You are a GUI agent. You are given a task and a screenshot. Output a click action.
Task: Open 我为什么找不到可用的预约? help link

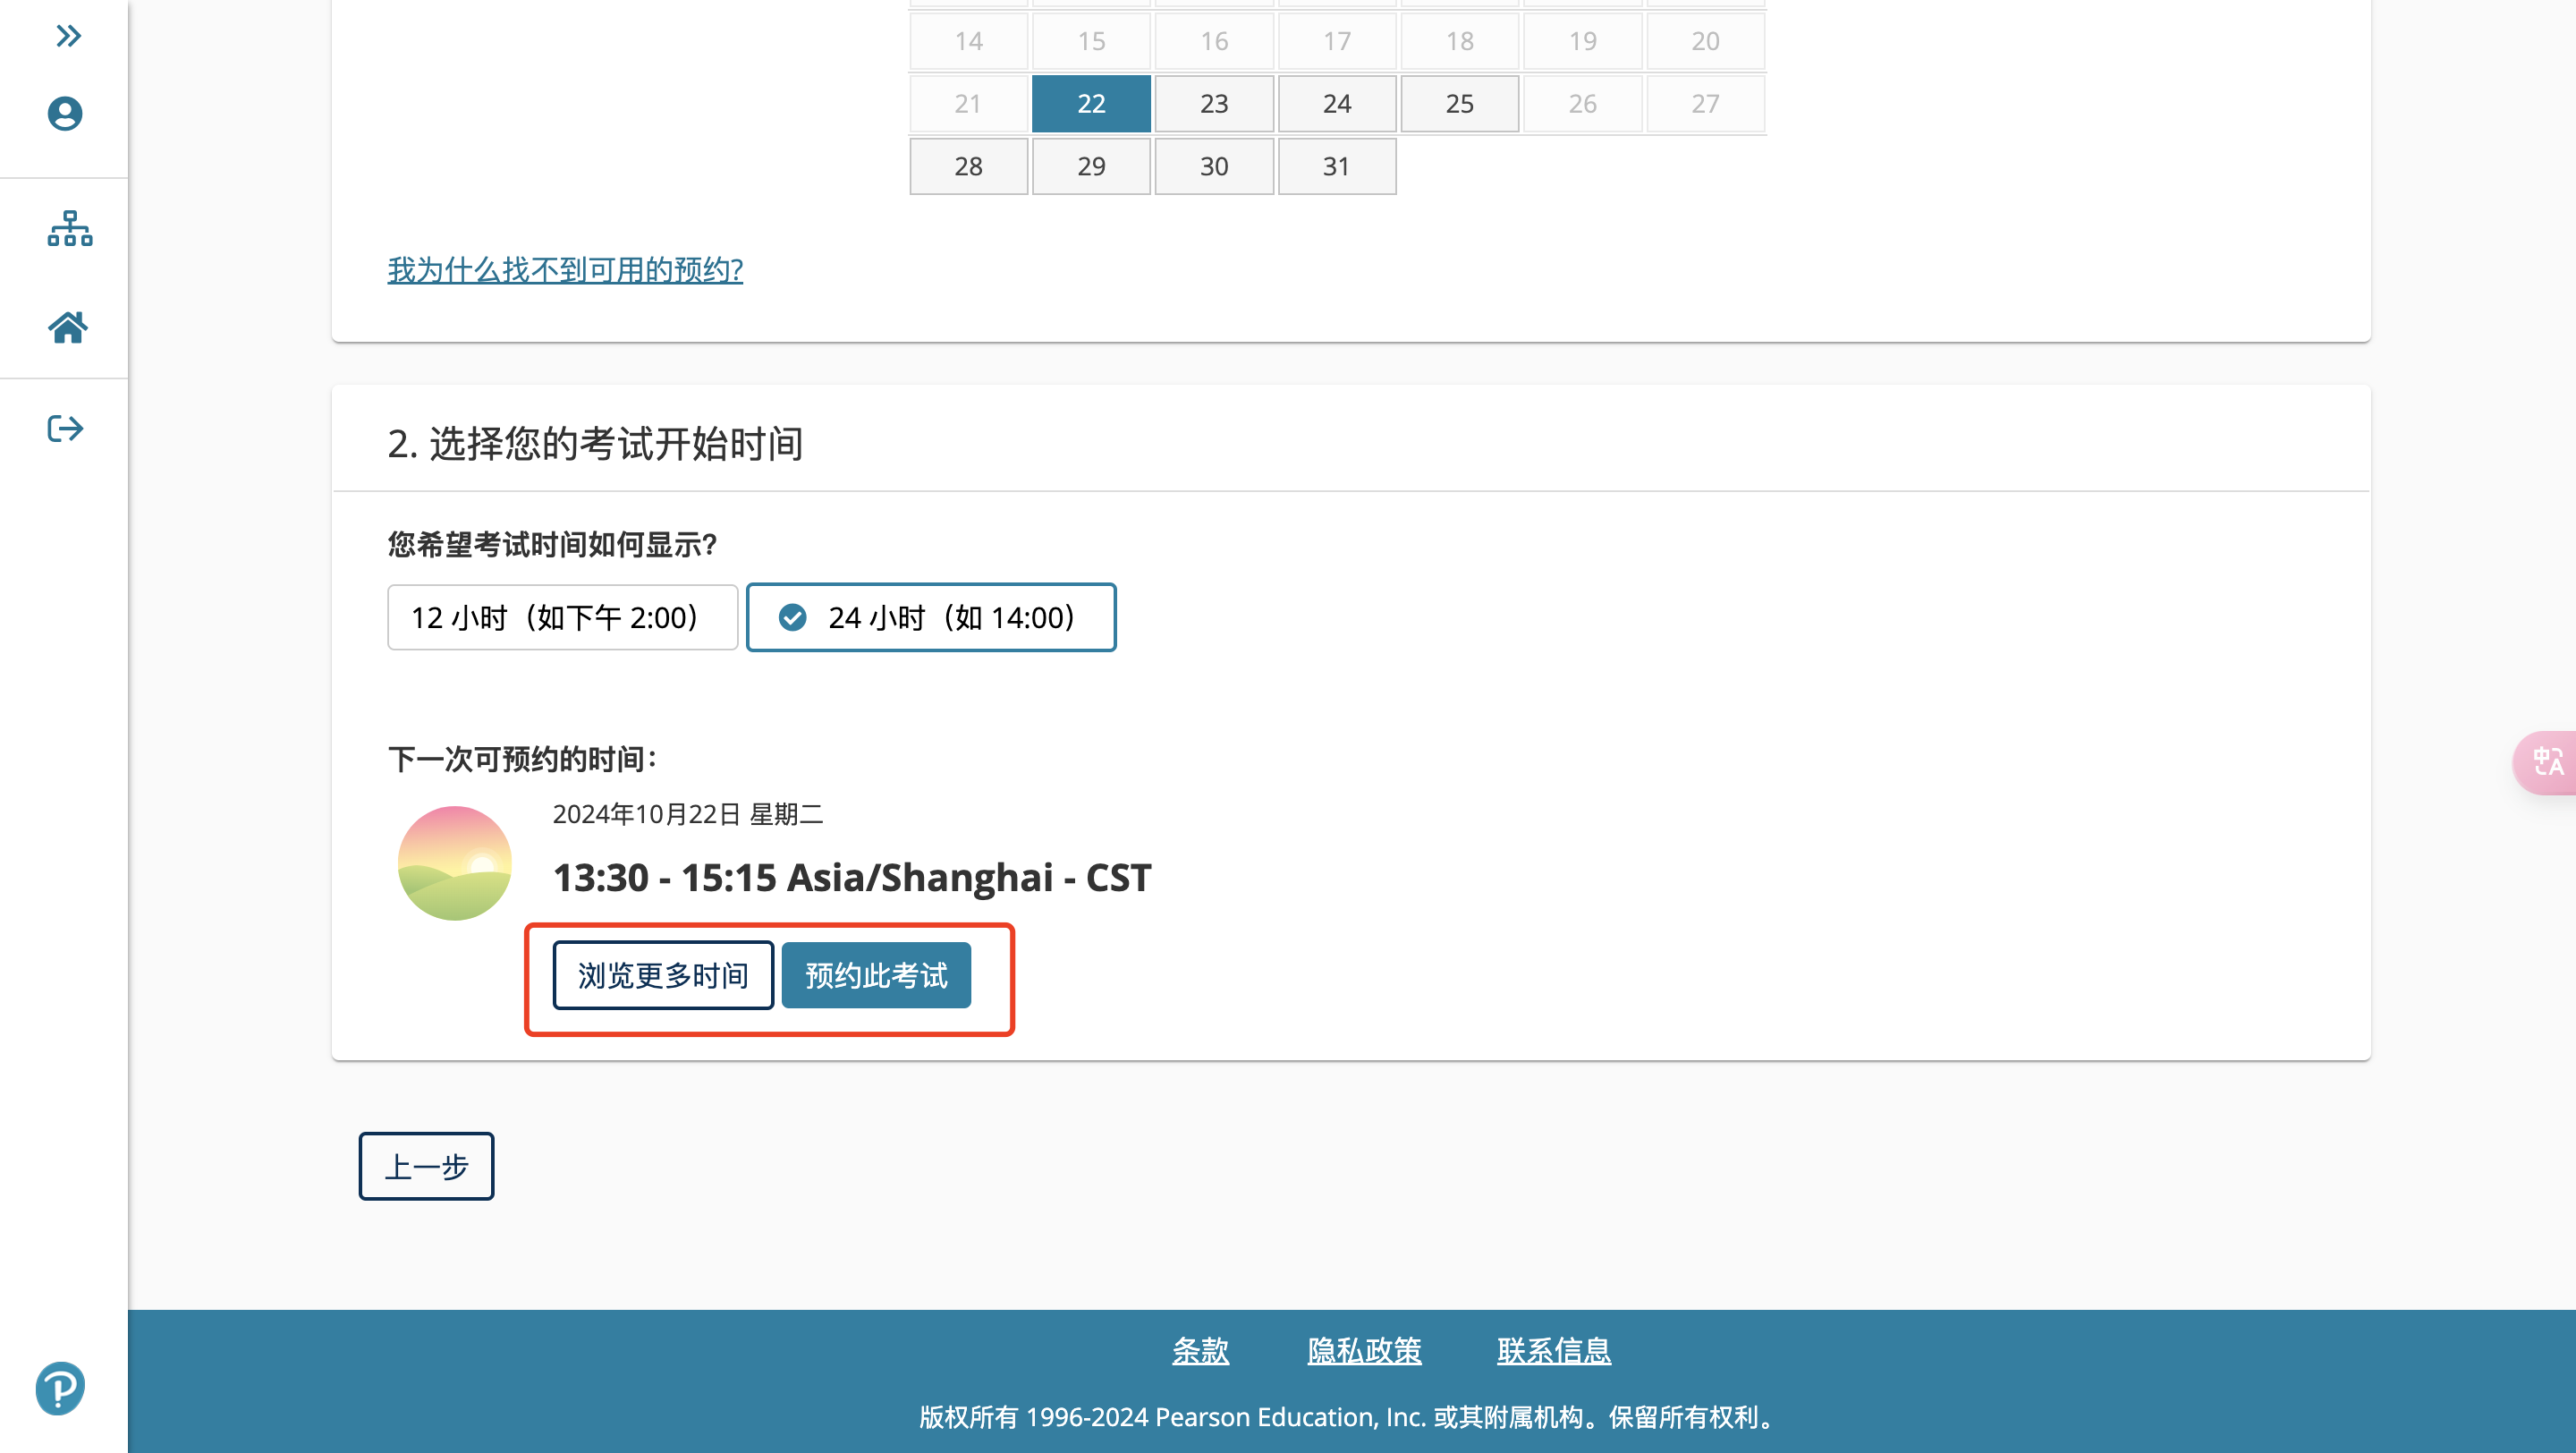click(565, 270)
